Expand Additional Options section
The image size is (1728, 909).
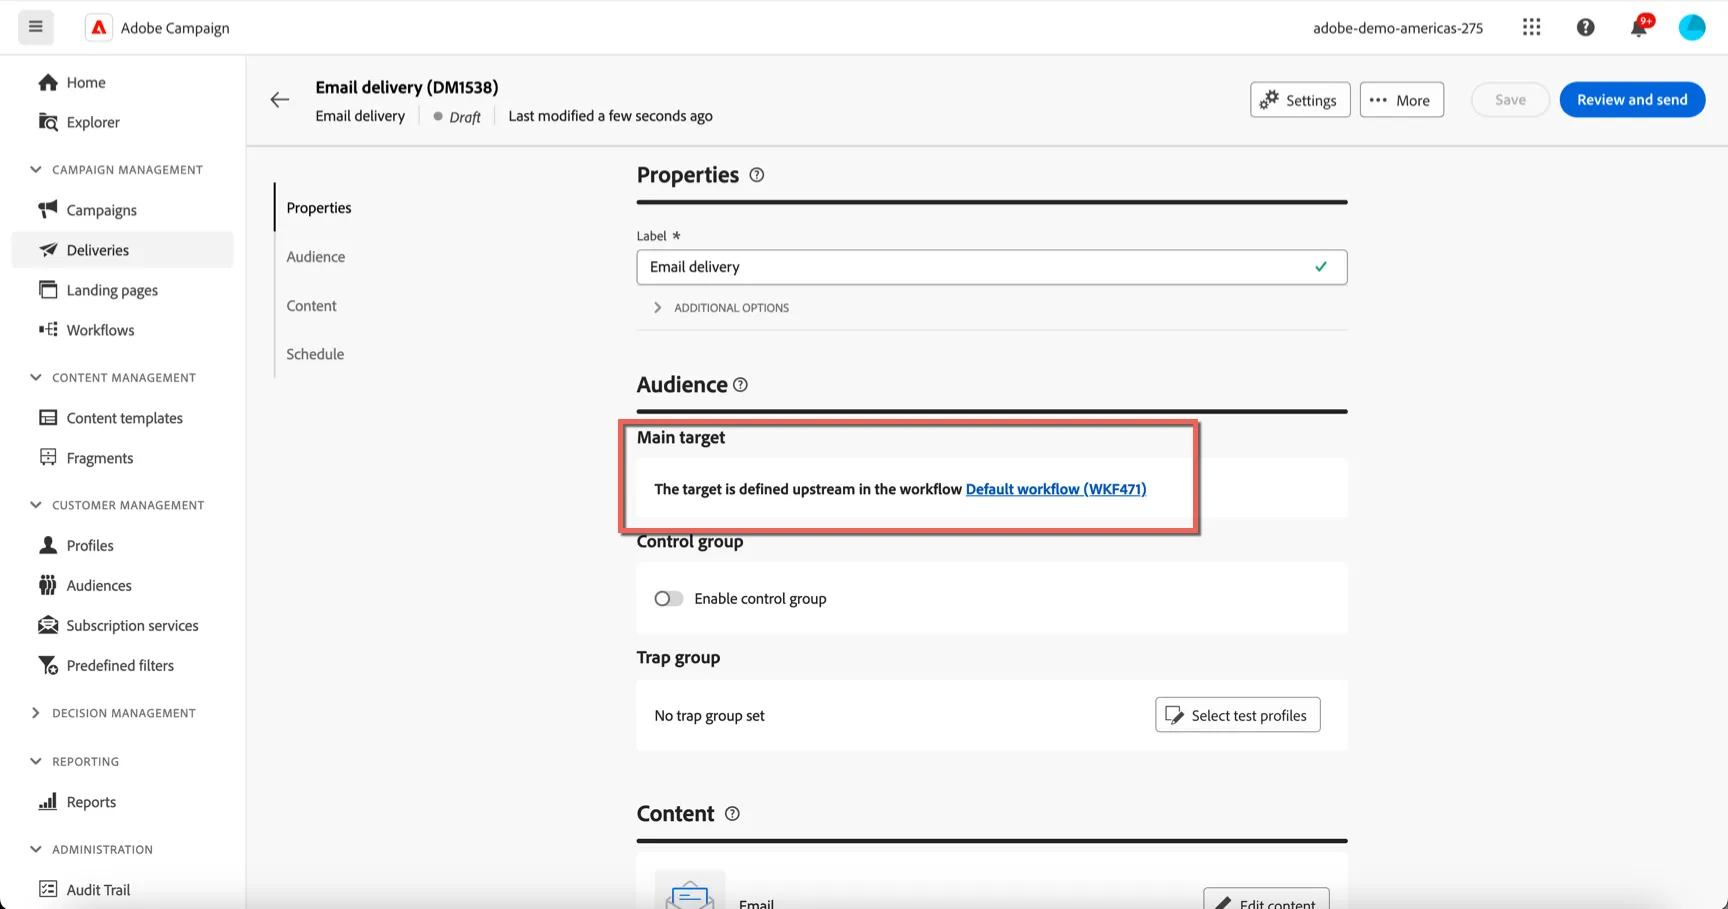pos(721,308)
